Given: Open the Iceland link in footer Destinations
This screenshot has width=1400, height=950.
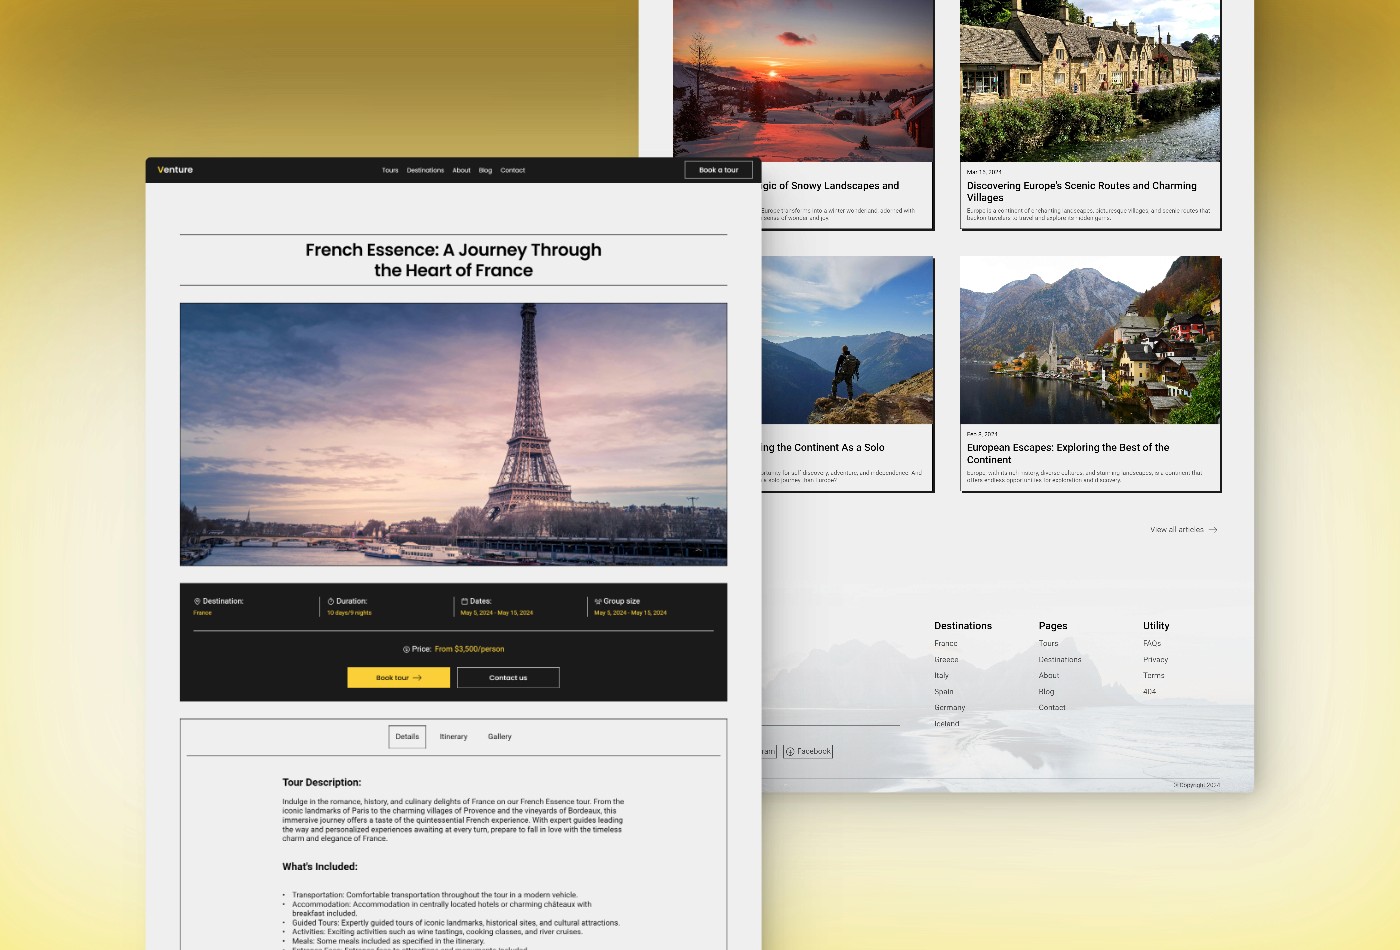Looking at the screenshot, I should point(947,723).
